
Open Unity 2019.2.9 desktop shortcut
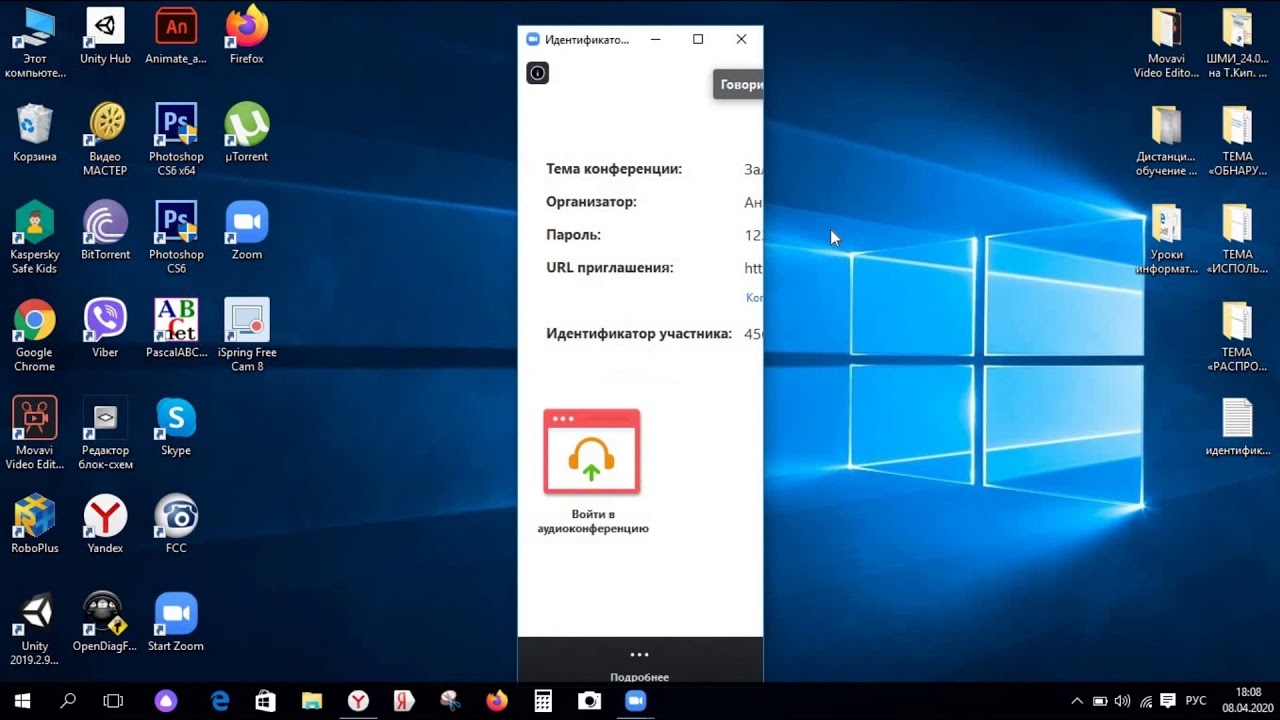click(x=34, y=630)
